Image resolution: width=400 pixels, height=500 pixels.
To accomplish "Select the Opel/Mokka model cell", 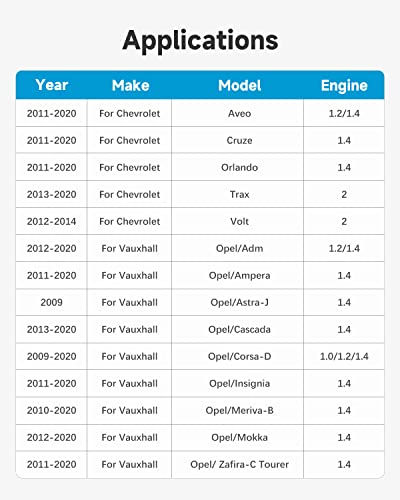I will tap(239, 437).
